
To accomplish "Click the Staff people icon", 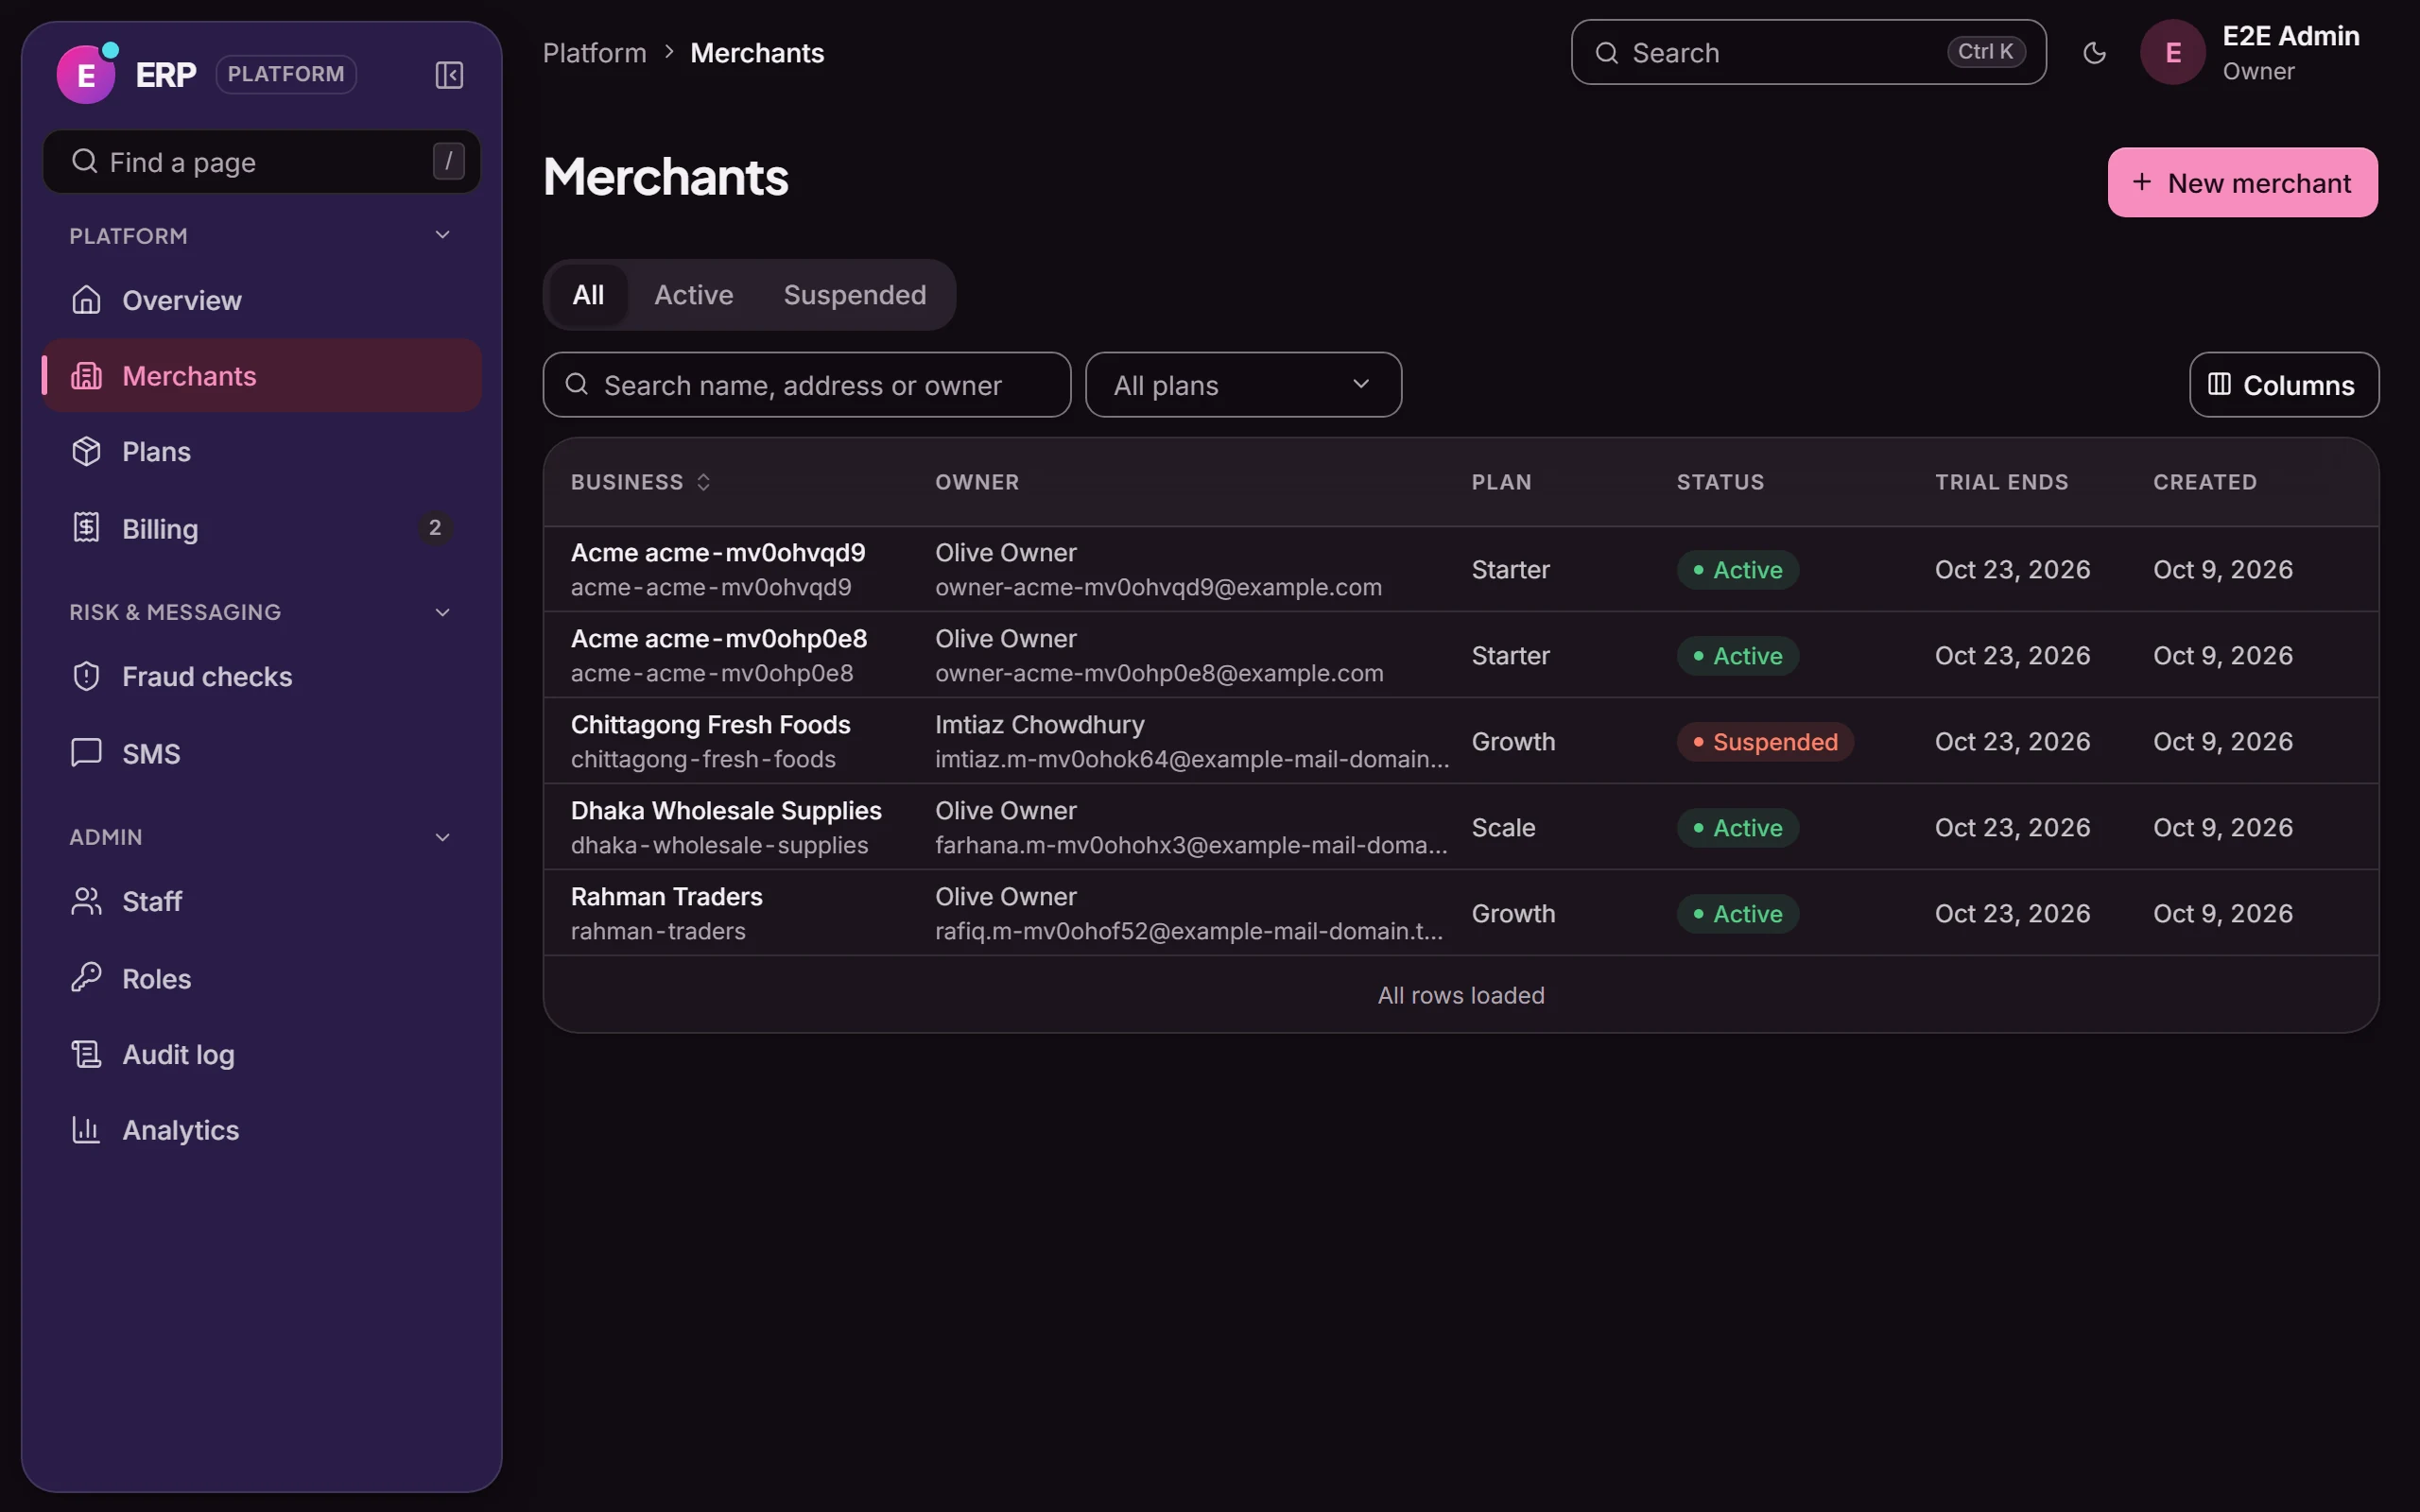I will click(87, 902).
